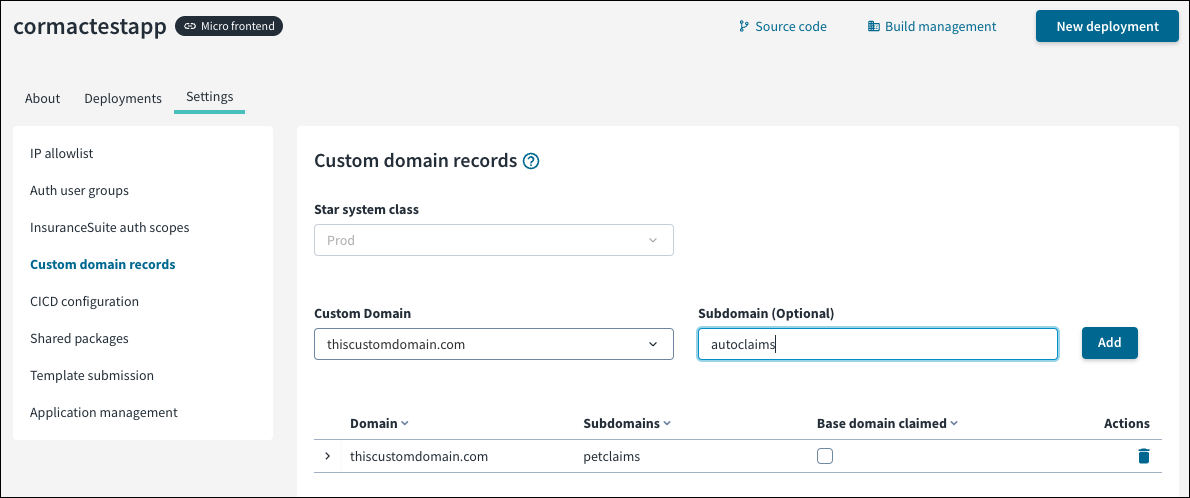Switch to the About tab

click(x=42, y=98)
